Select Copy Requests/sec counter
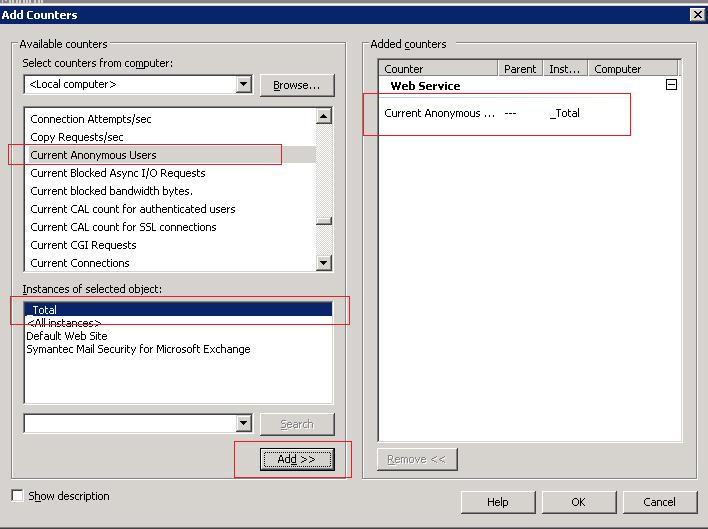 pos(172,137)
